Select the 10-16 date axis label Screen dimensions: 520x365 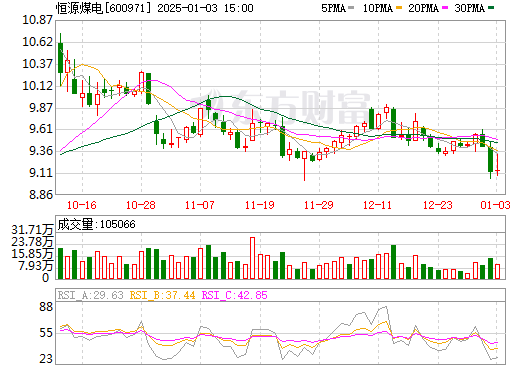pyautogui.click(x=82, y=205)
